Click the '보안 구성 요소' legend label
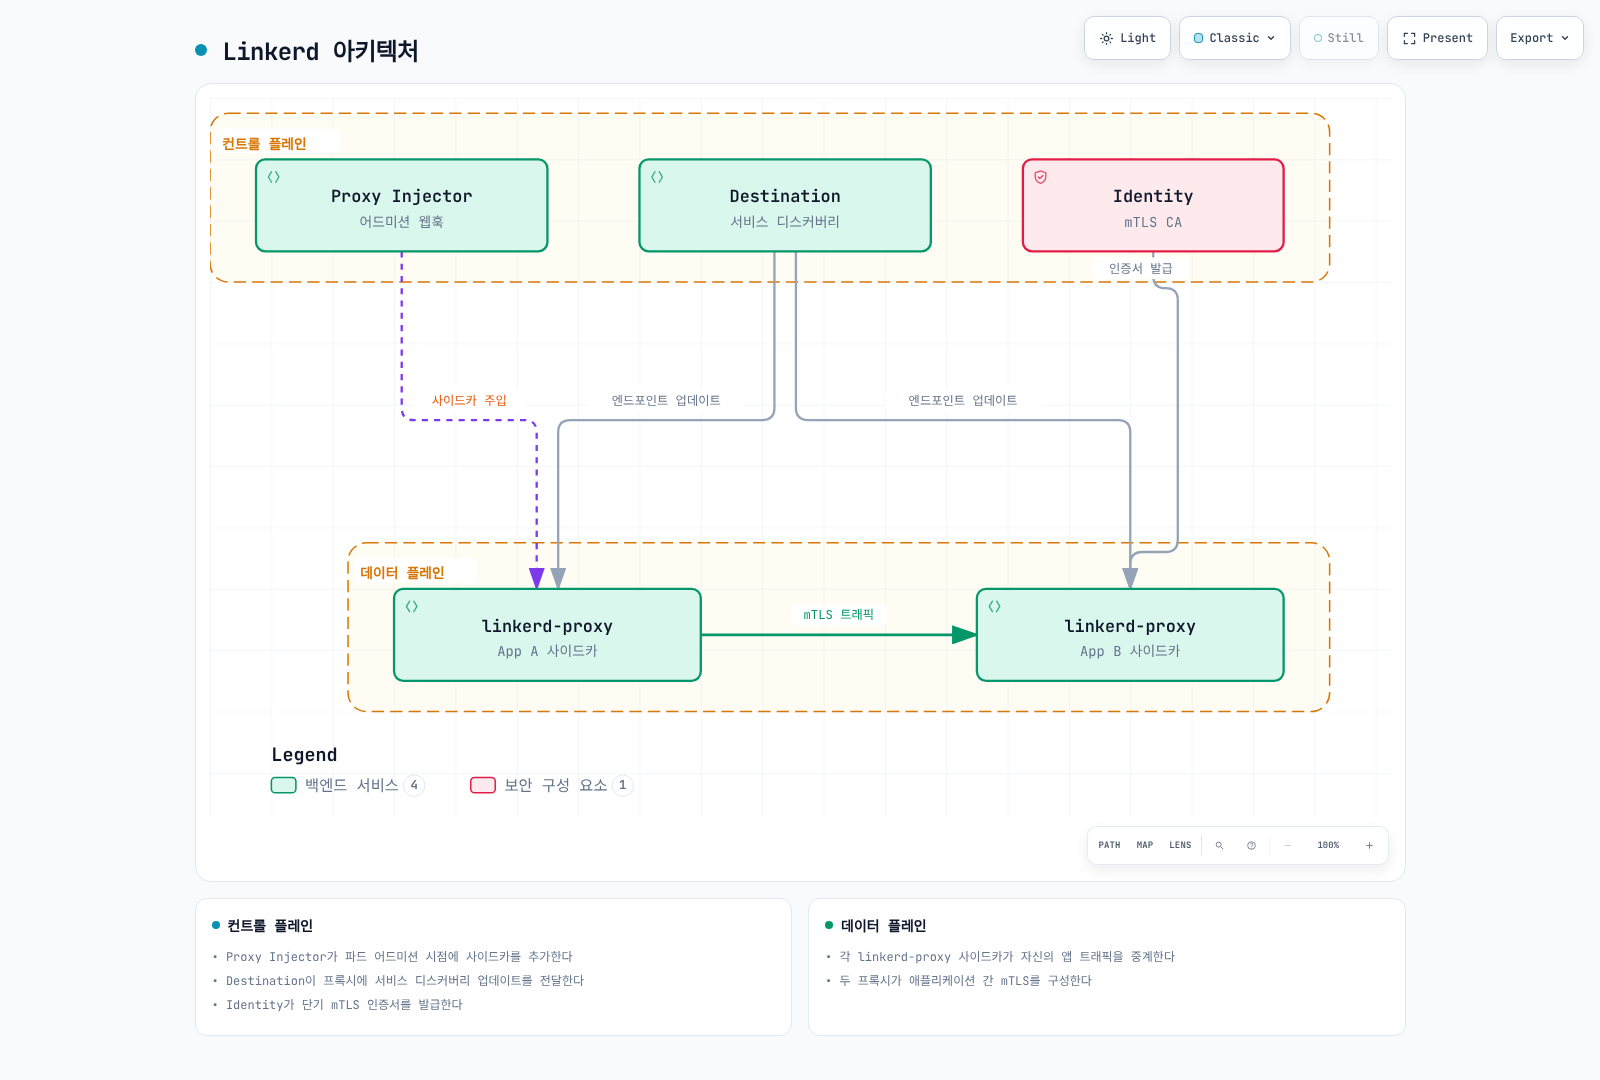Viewport: 1600px width, 1080px height. (556, 785)
